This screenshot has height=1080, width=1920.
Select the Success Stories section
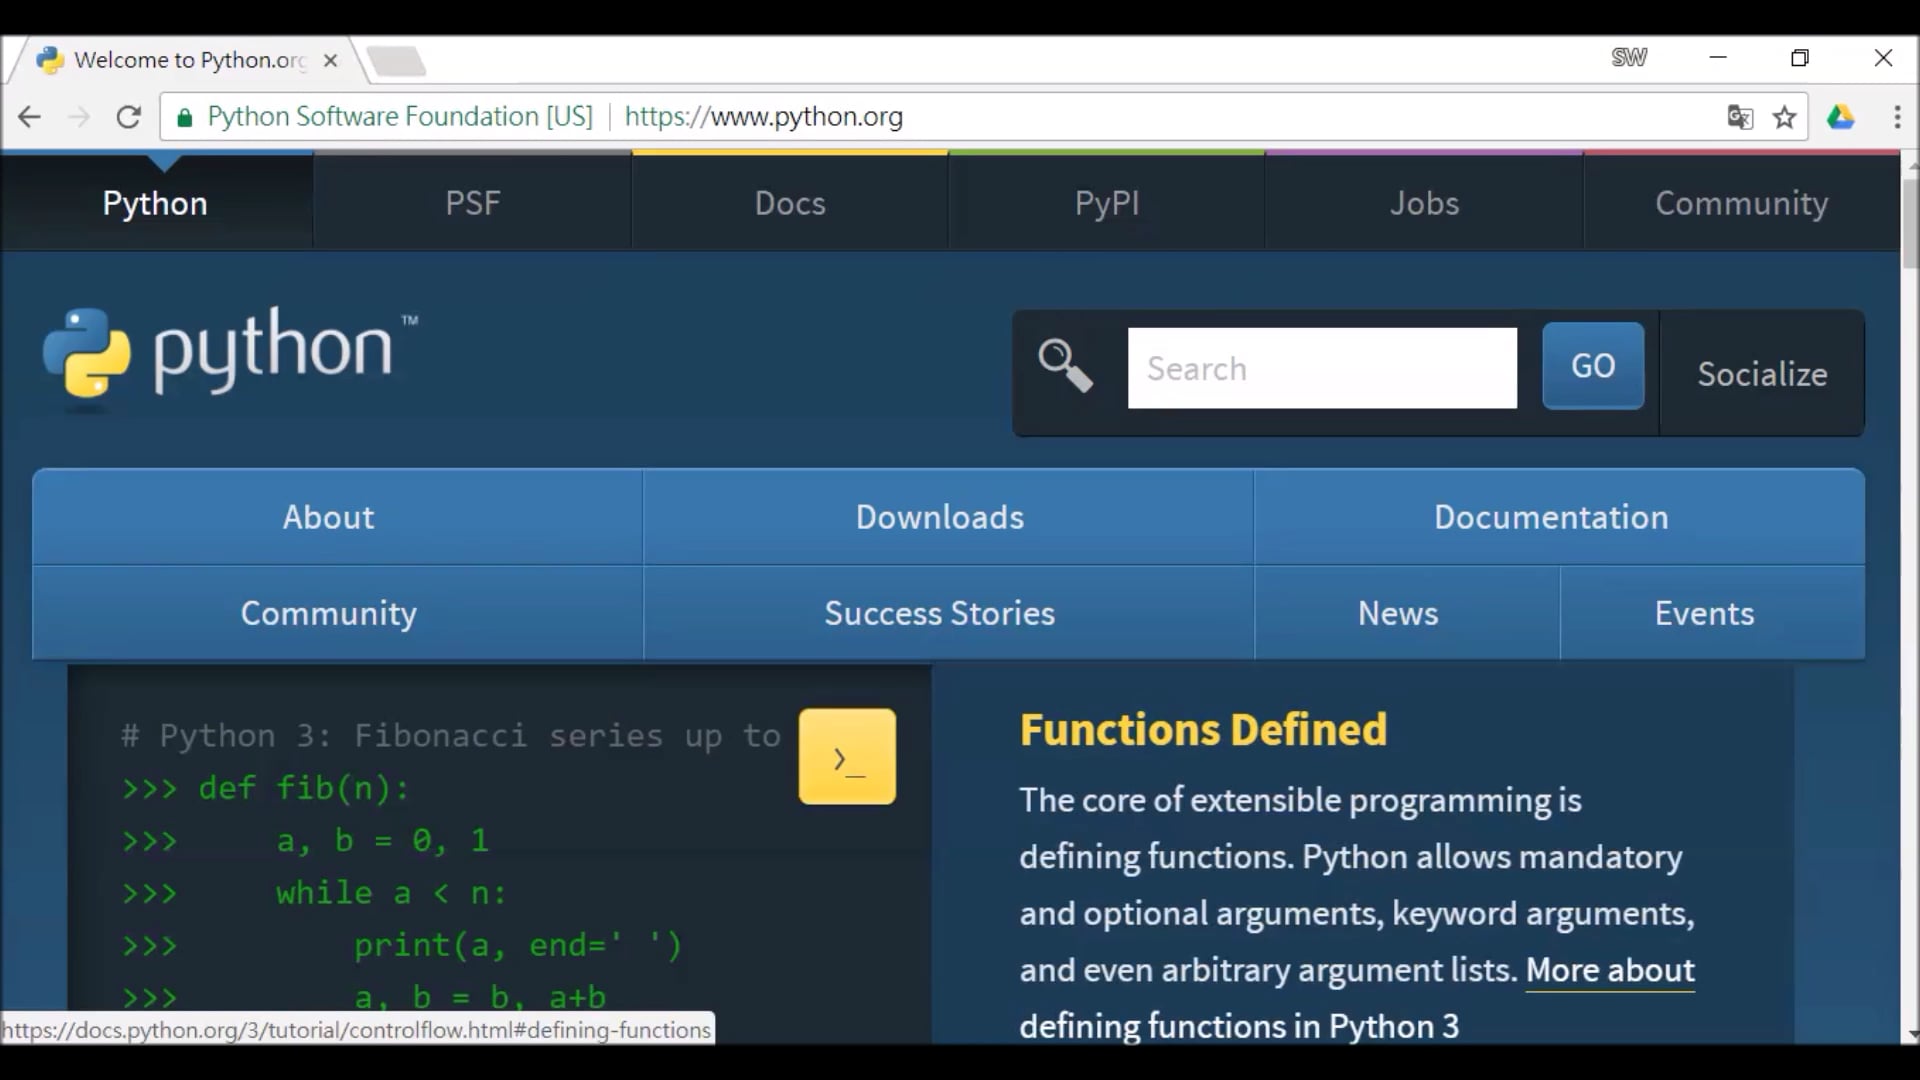[939, 613]
